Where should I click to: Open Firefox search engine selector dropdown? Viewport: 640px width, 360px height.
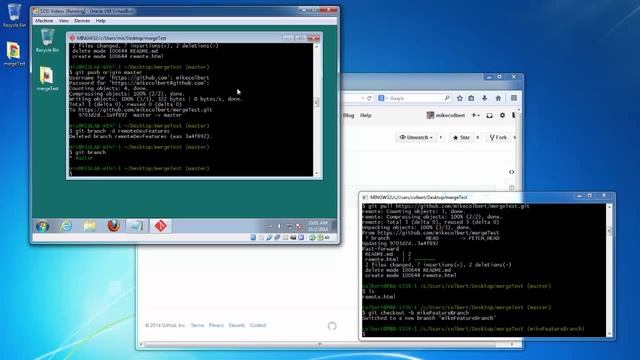coord(383,98)
